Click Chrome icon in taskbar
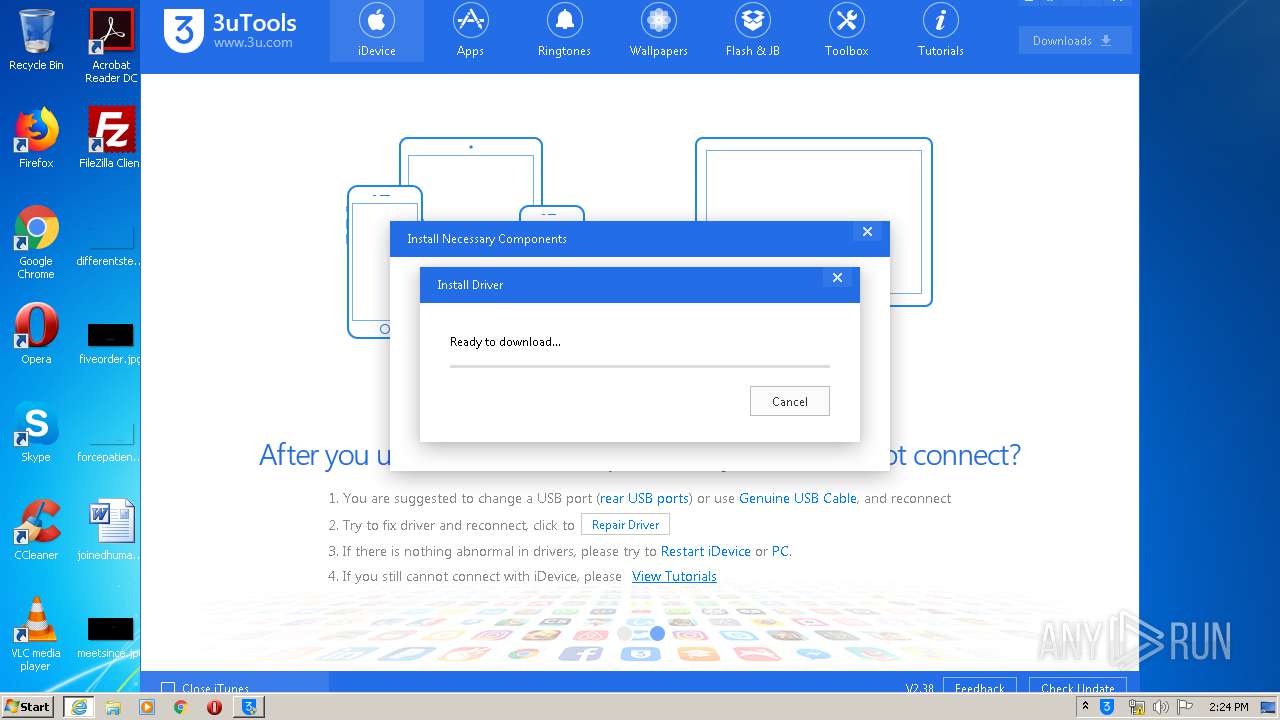The height and width of the screenshot is (720, 1280). pyautogui.click(x=181, y=707)
